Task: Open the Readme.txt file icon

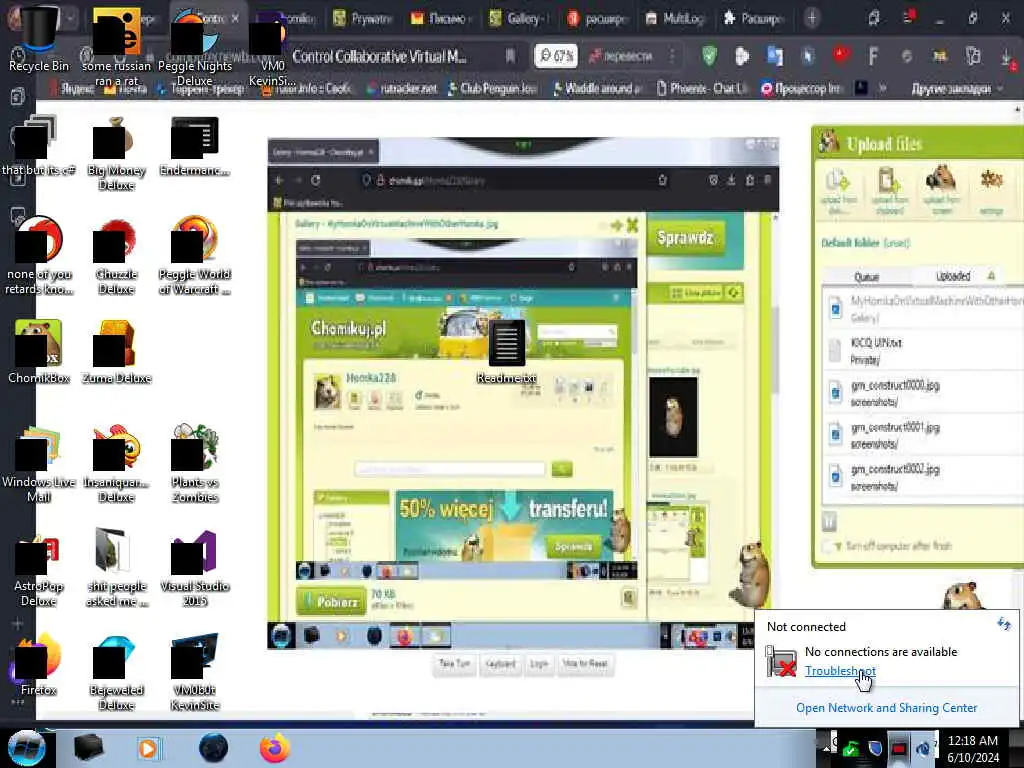Action: click(x=507, y=351)
